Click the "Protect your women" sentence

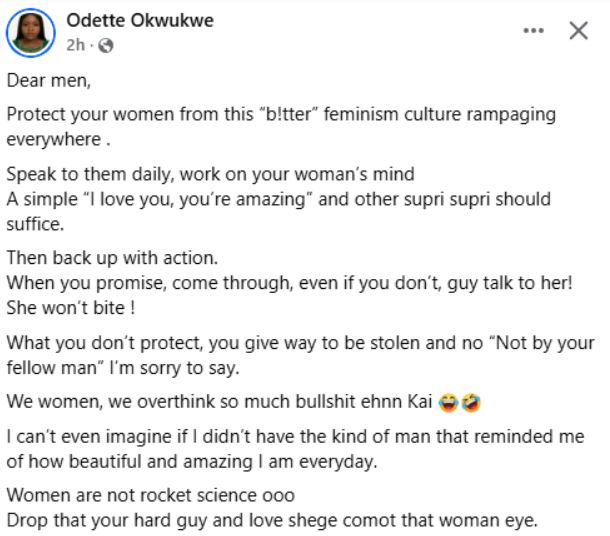[280, 114]
